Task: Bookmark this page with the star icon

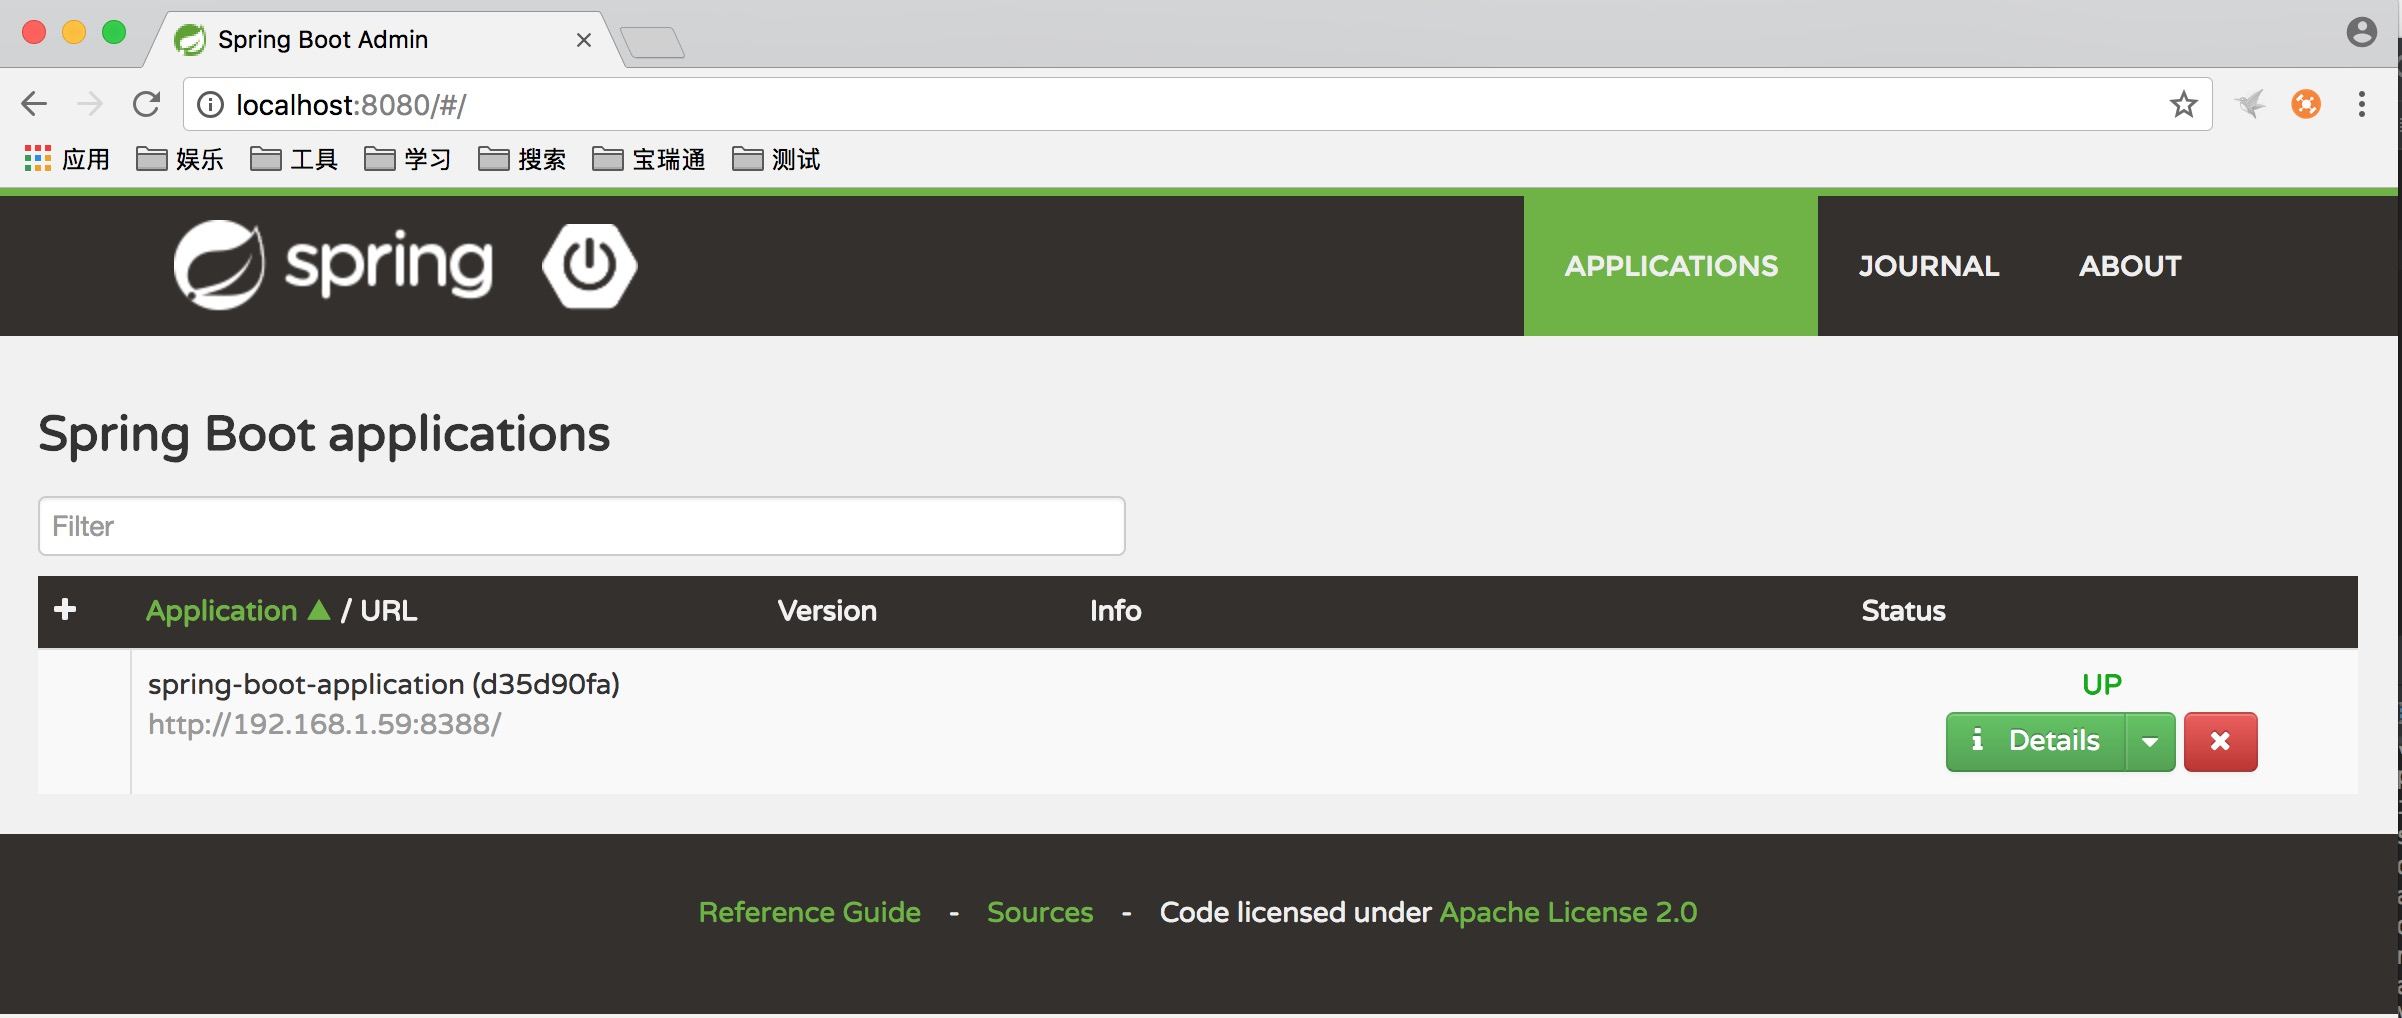Action: click(2183, 104)
